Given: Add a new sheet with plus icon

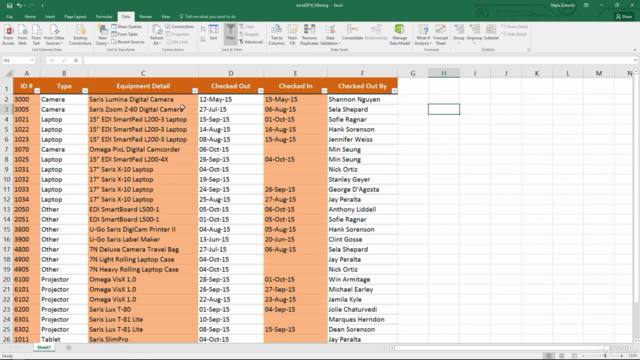Looking at the screenshot, I should [x=69, y=348].
